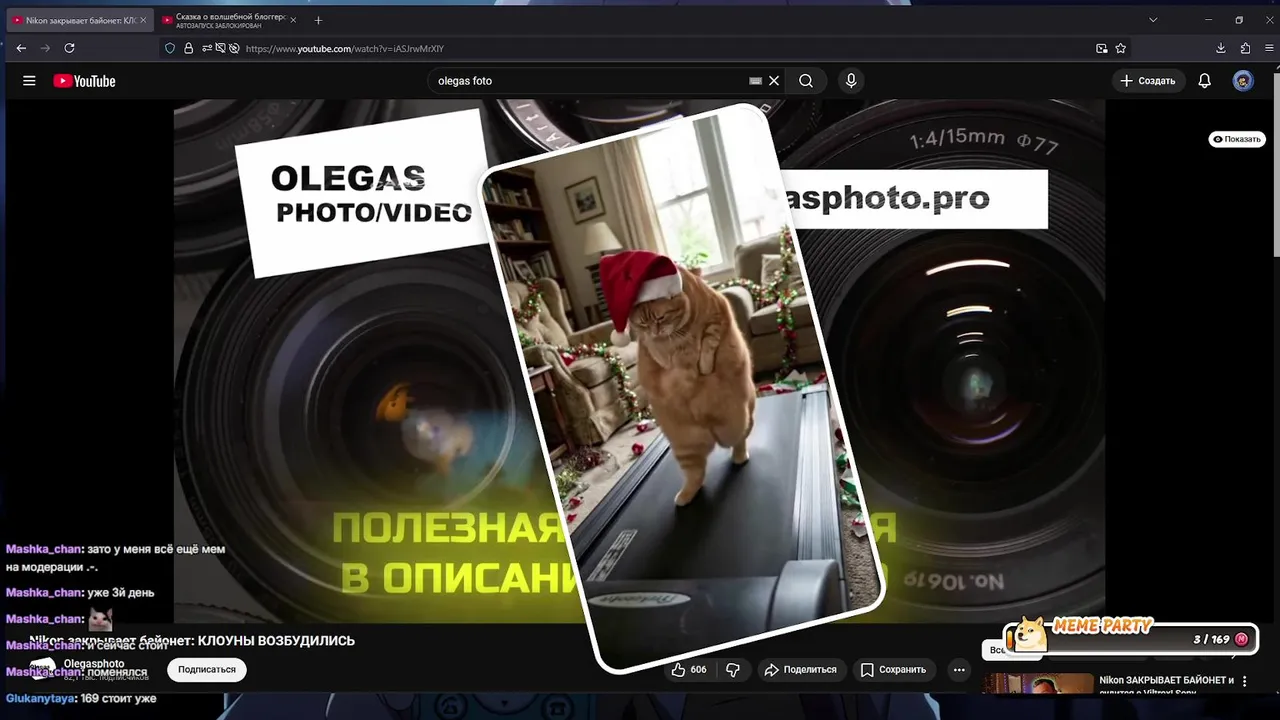The height and width of the screenshot is (720, 1280).
Task: Open more actions three-dot button under video
Action: [x=959, y=670]
